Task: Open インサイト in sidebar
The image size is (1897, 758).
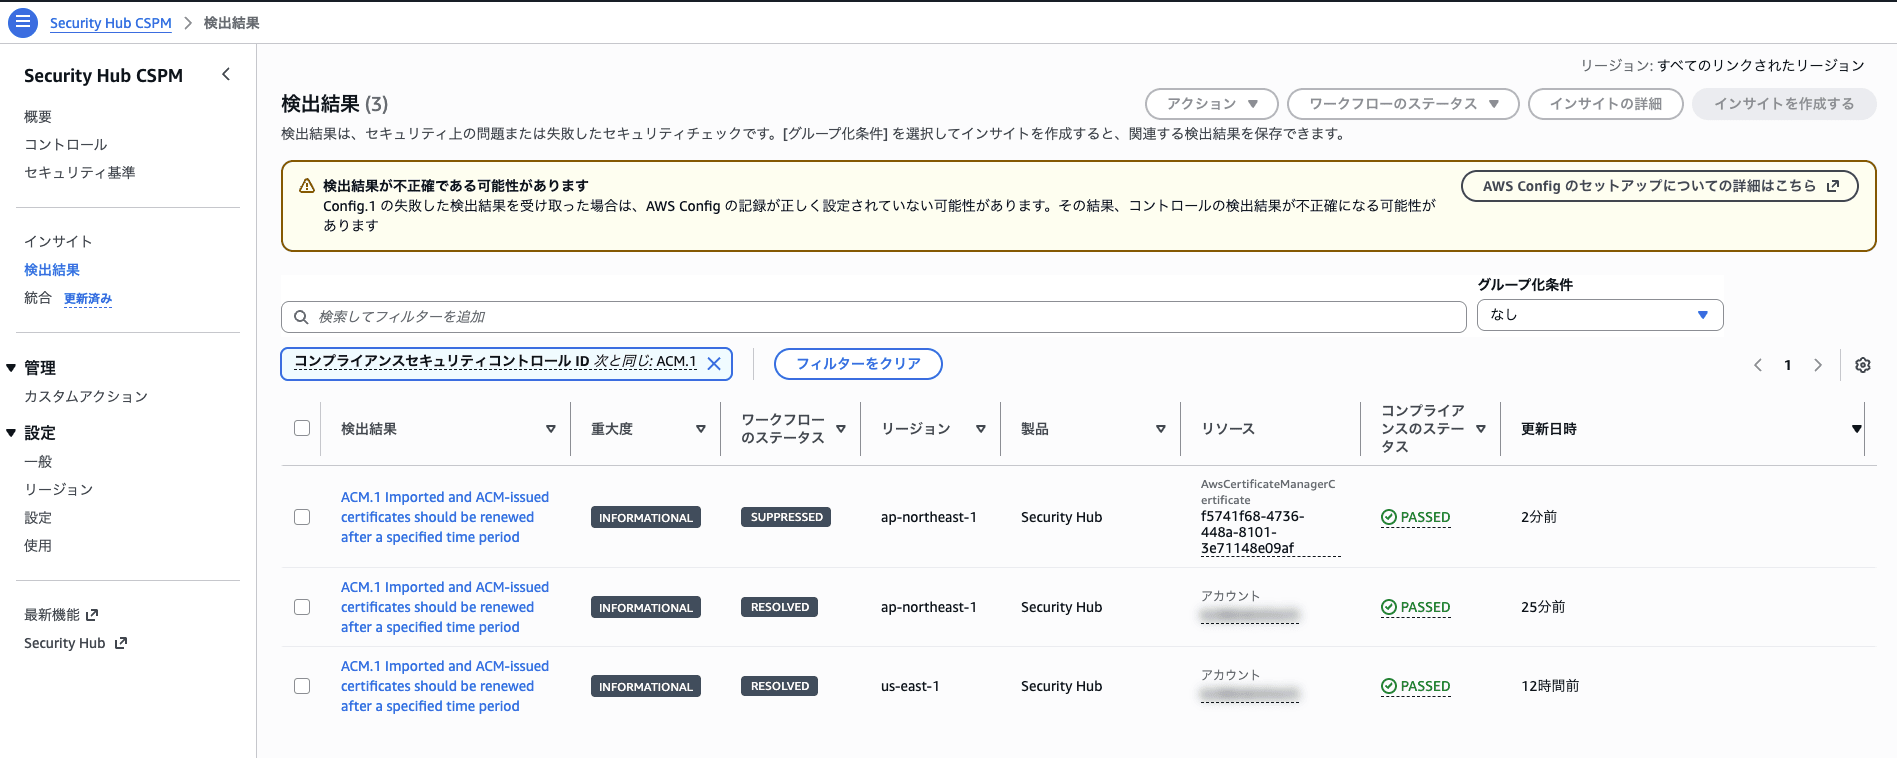Action: tap(58, 242)
